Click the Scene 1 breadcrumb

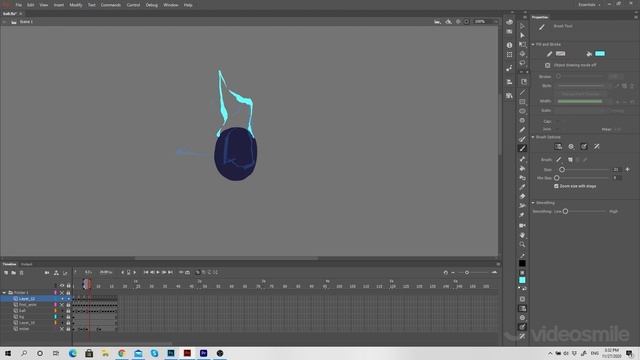(x=26, y=22)
